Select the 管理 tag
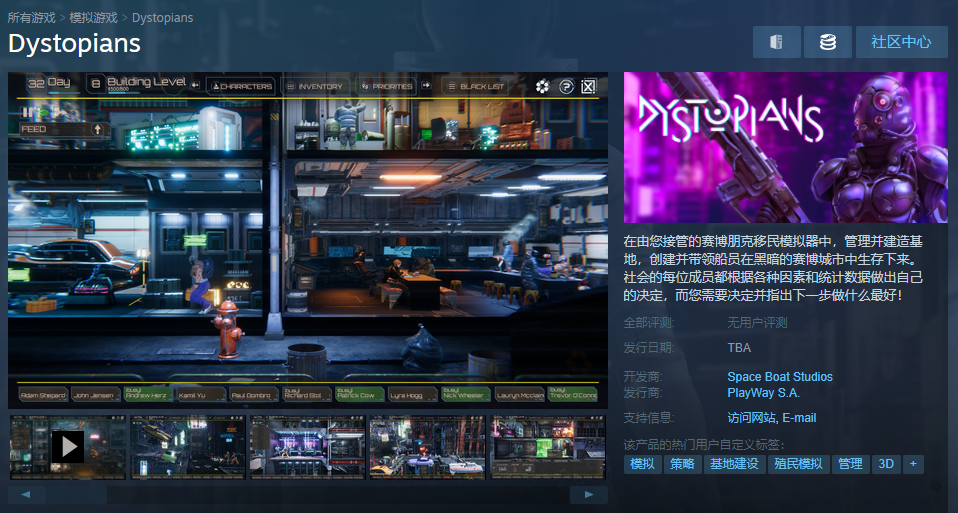The image size is (958, 513). click(850, 464)
